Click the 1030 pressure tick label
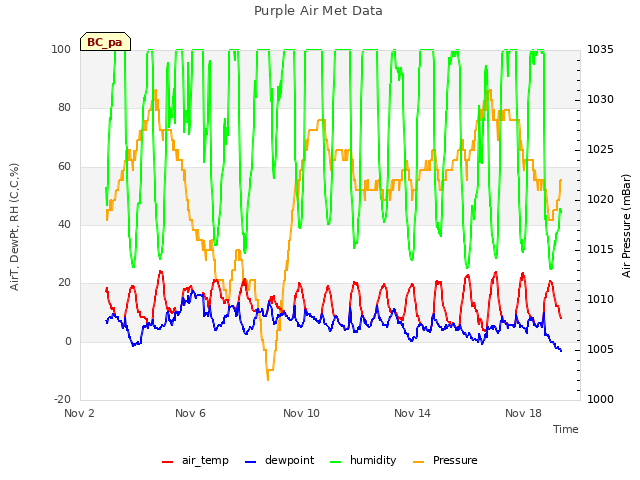 (600, 99)
